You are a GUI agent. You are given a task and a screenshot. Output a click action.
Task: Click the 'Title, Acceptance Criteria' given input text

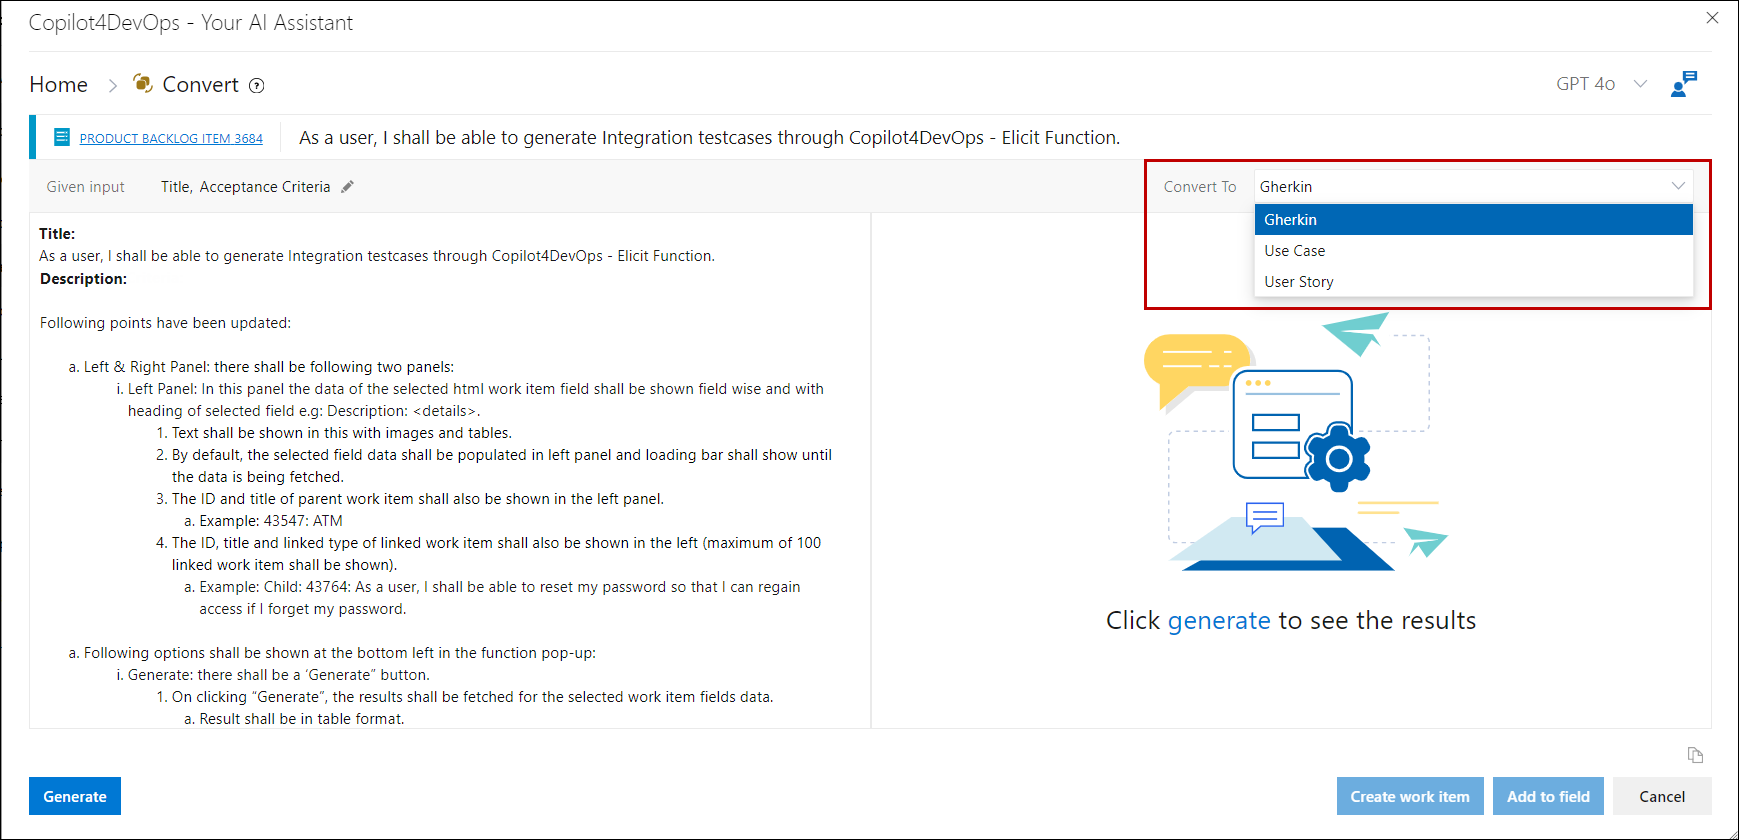coord(245,187)
